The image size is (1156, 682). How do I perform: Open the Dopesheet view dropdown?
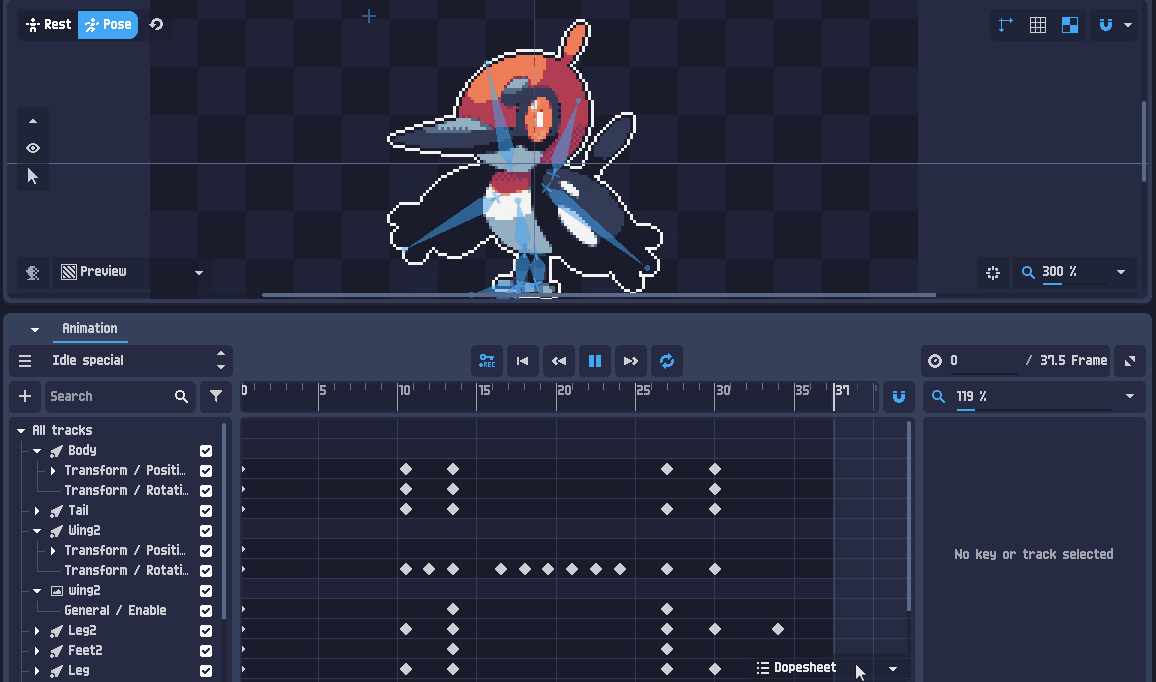[893, 668]
